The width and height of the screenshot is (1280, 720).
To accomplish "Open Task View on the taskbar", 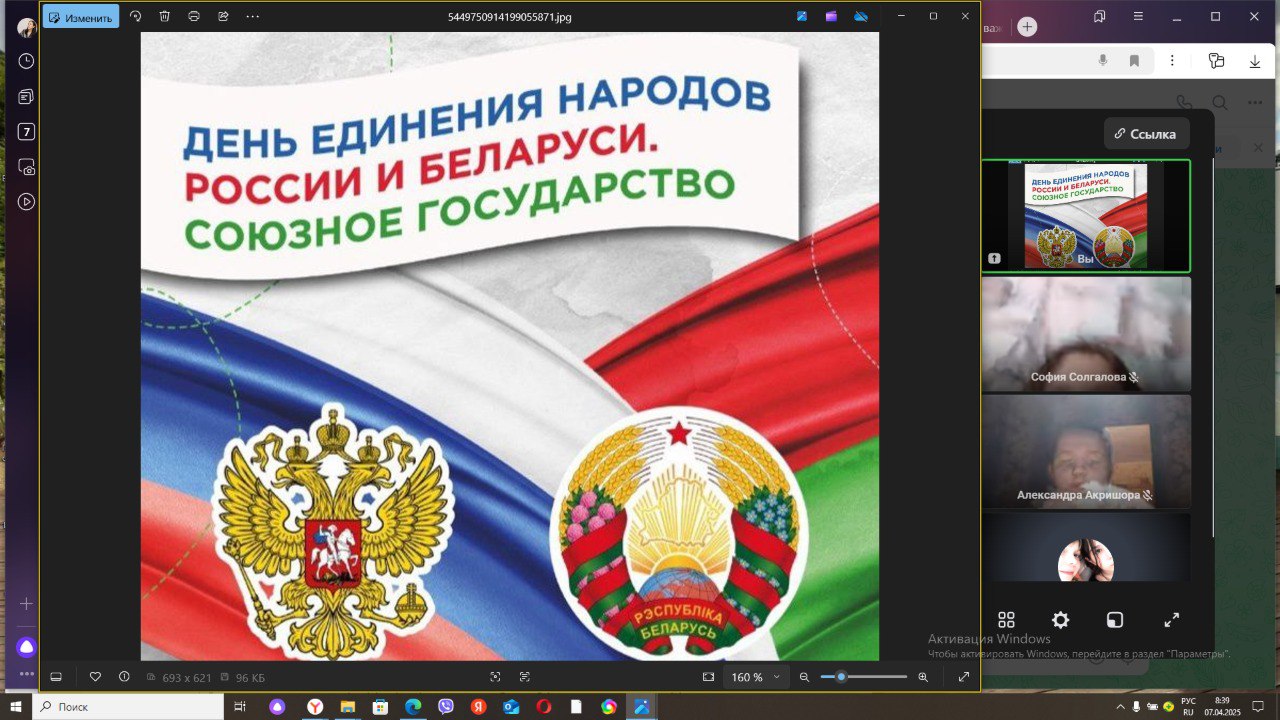I will pyautogui.click(x=240, y=707).
